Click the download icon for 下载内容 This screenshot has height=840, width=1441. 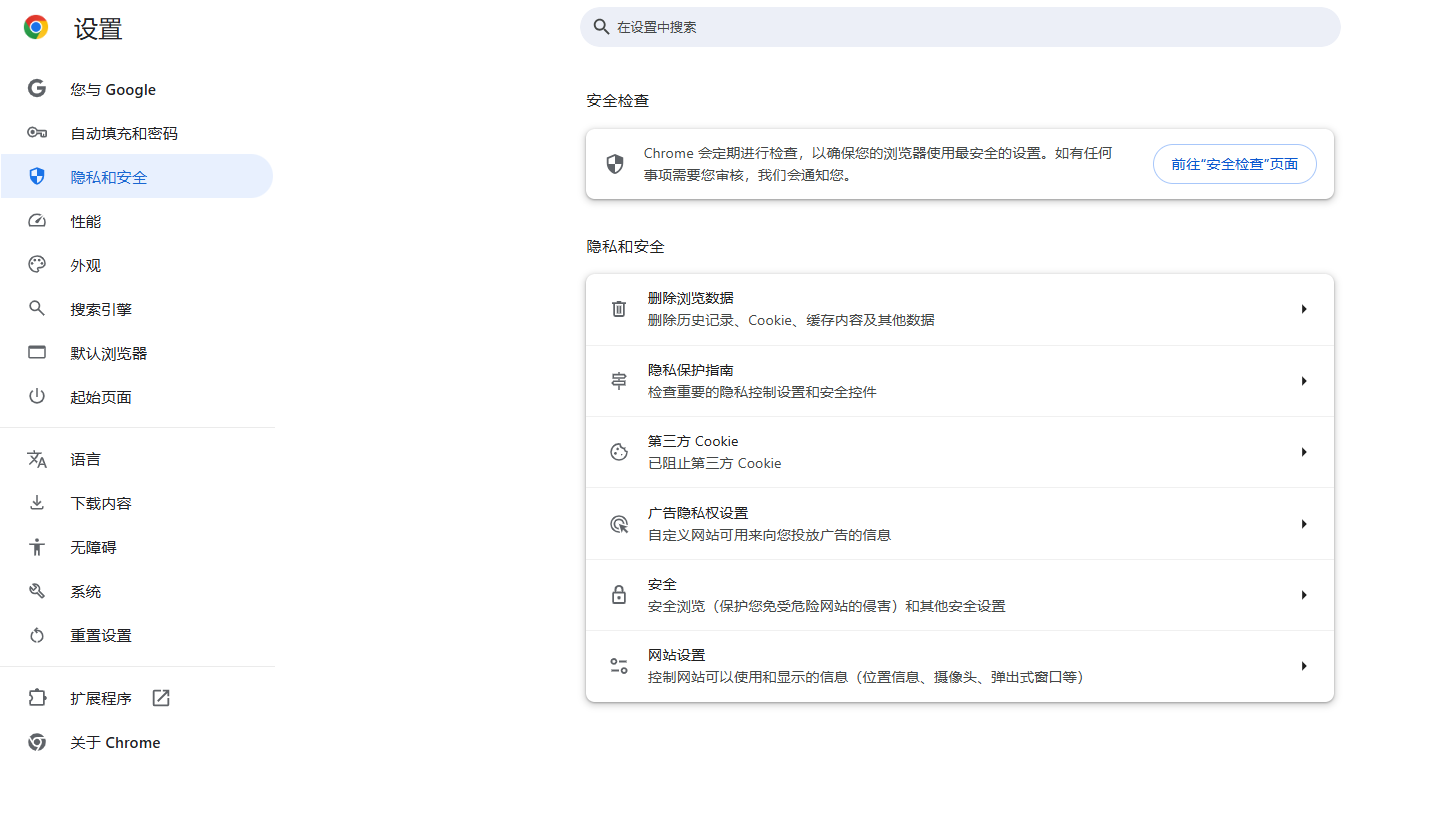click(x=37, y=503)
